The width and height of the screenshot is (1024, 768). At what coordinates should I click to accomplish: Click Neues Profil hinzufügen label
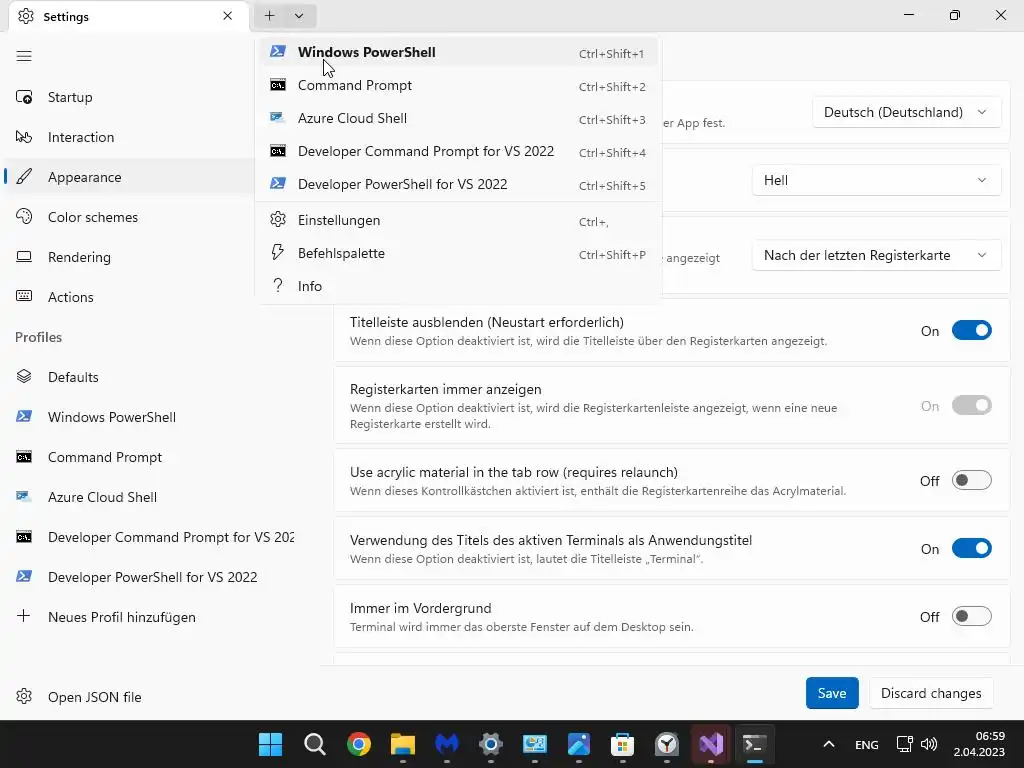(x=121, y=617)
